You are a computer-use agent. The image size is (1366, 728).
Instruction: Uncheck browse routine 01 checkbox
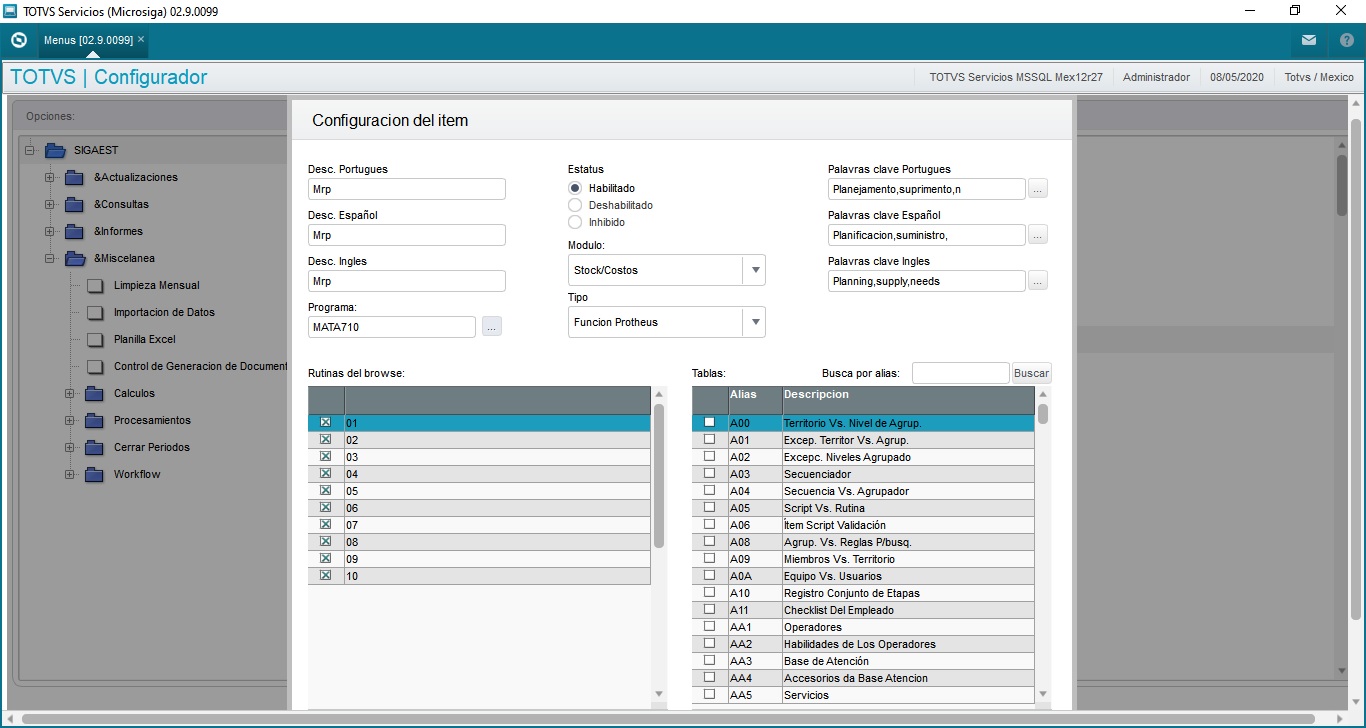pos(325,423)
